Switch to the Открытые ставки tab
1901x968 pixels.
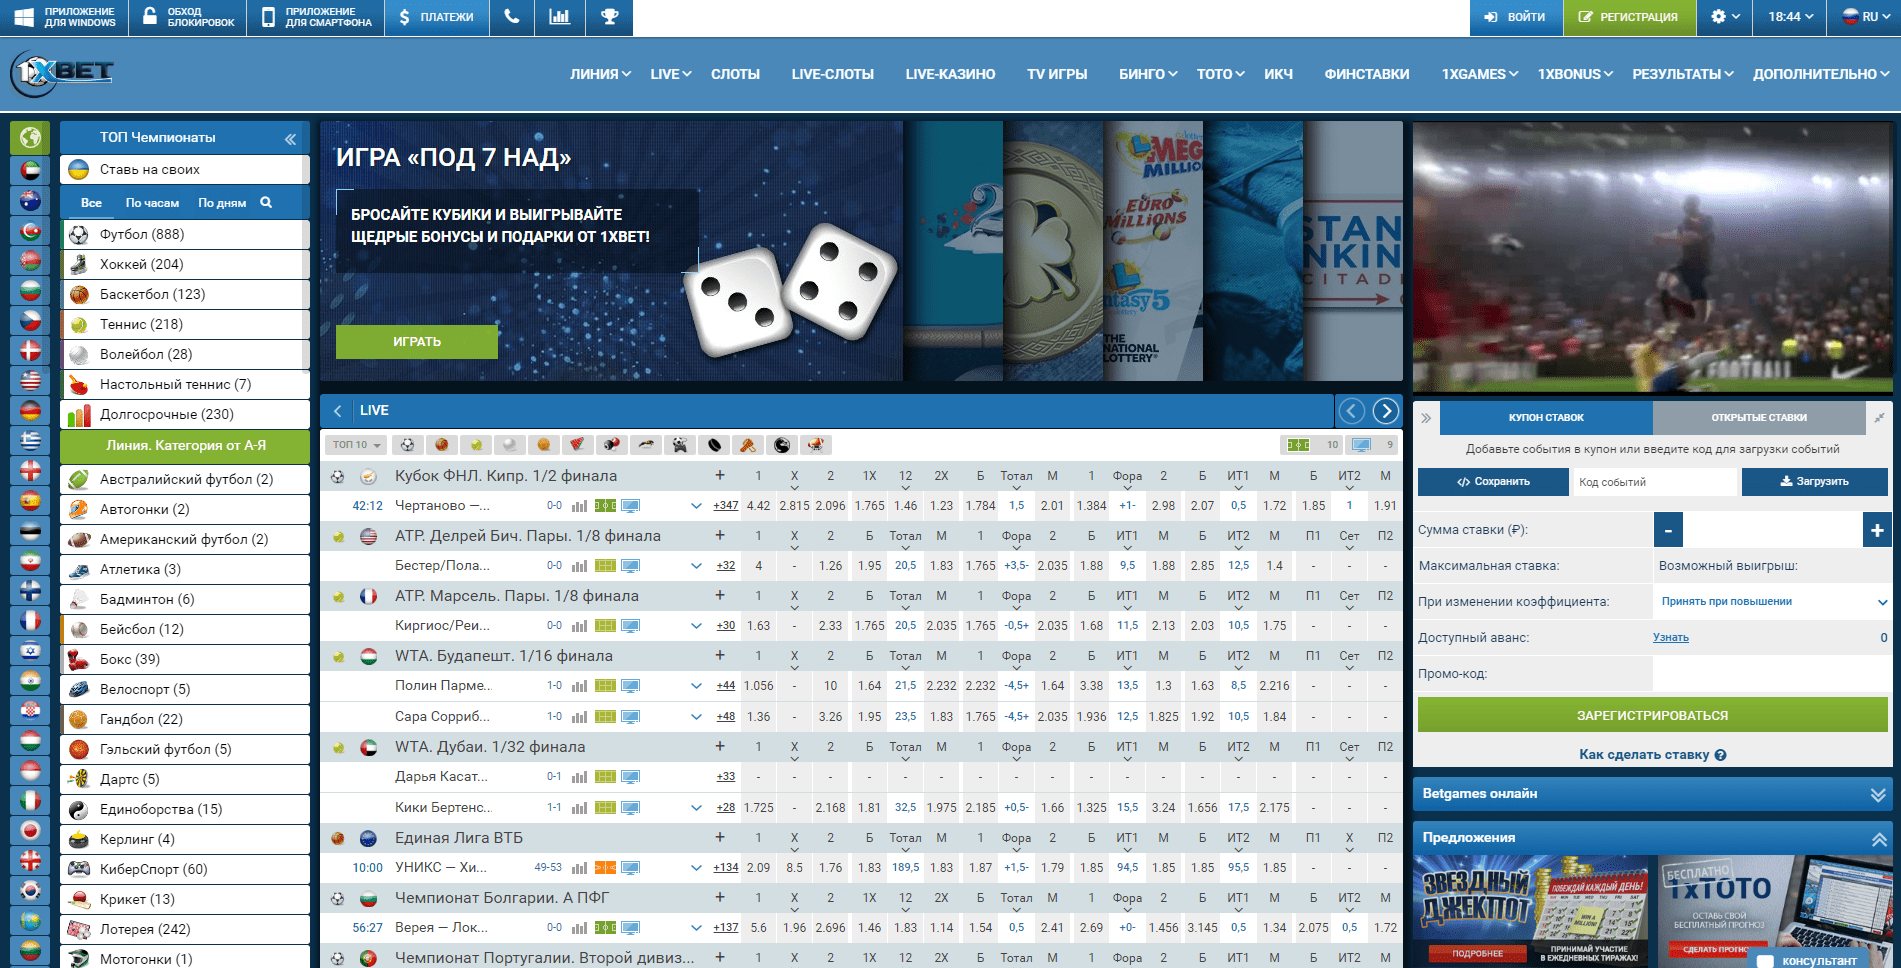pos(1759,418)
